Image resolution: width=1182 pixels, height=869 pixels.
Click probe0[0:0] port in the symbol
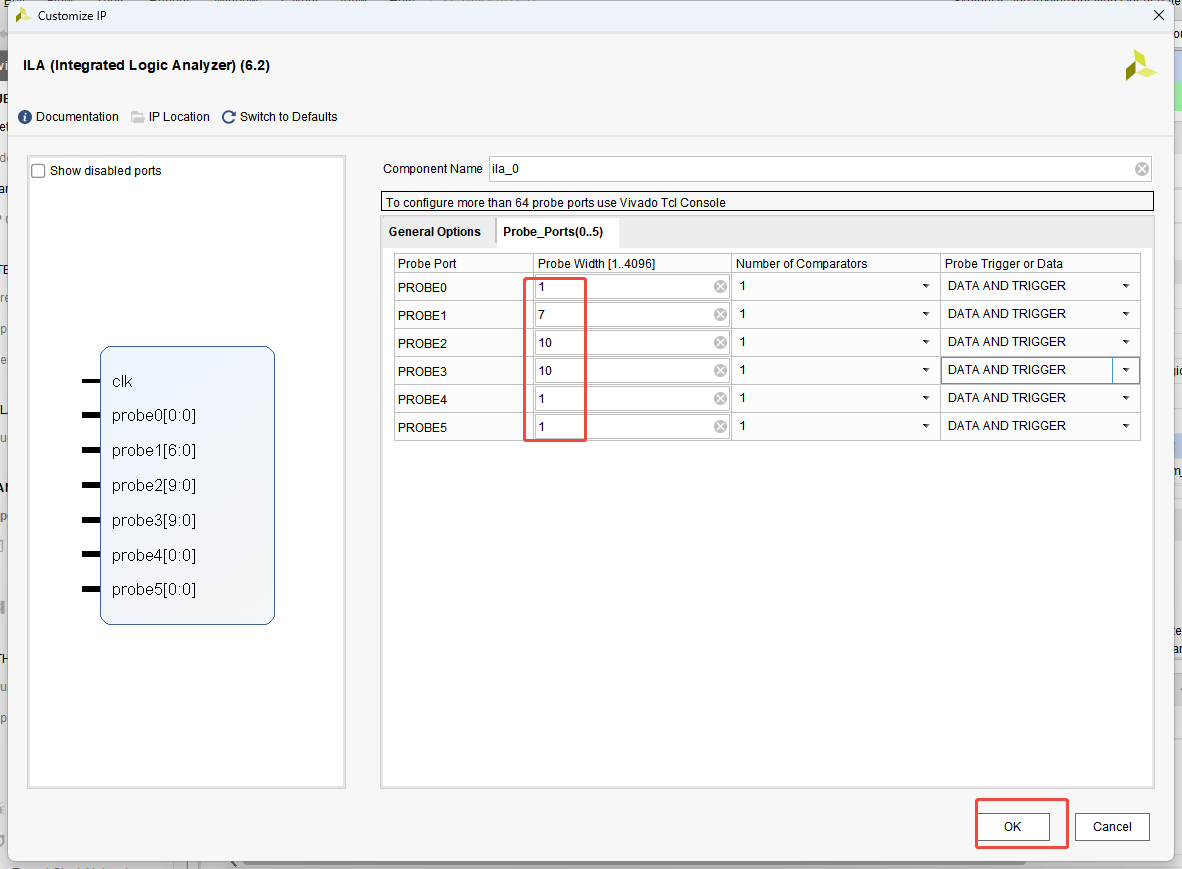154,415
